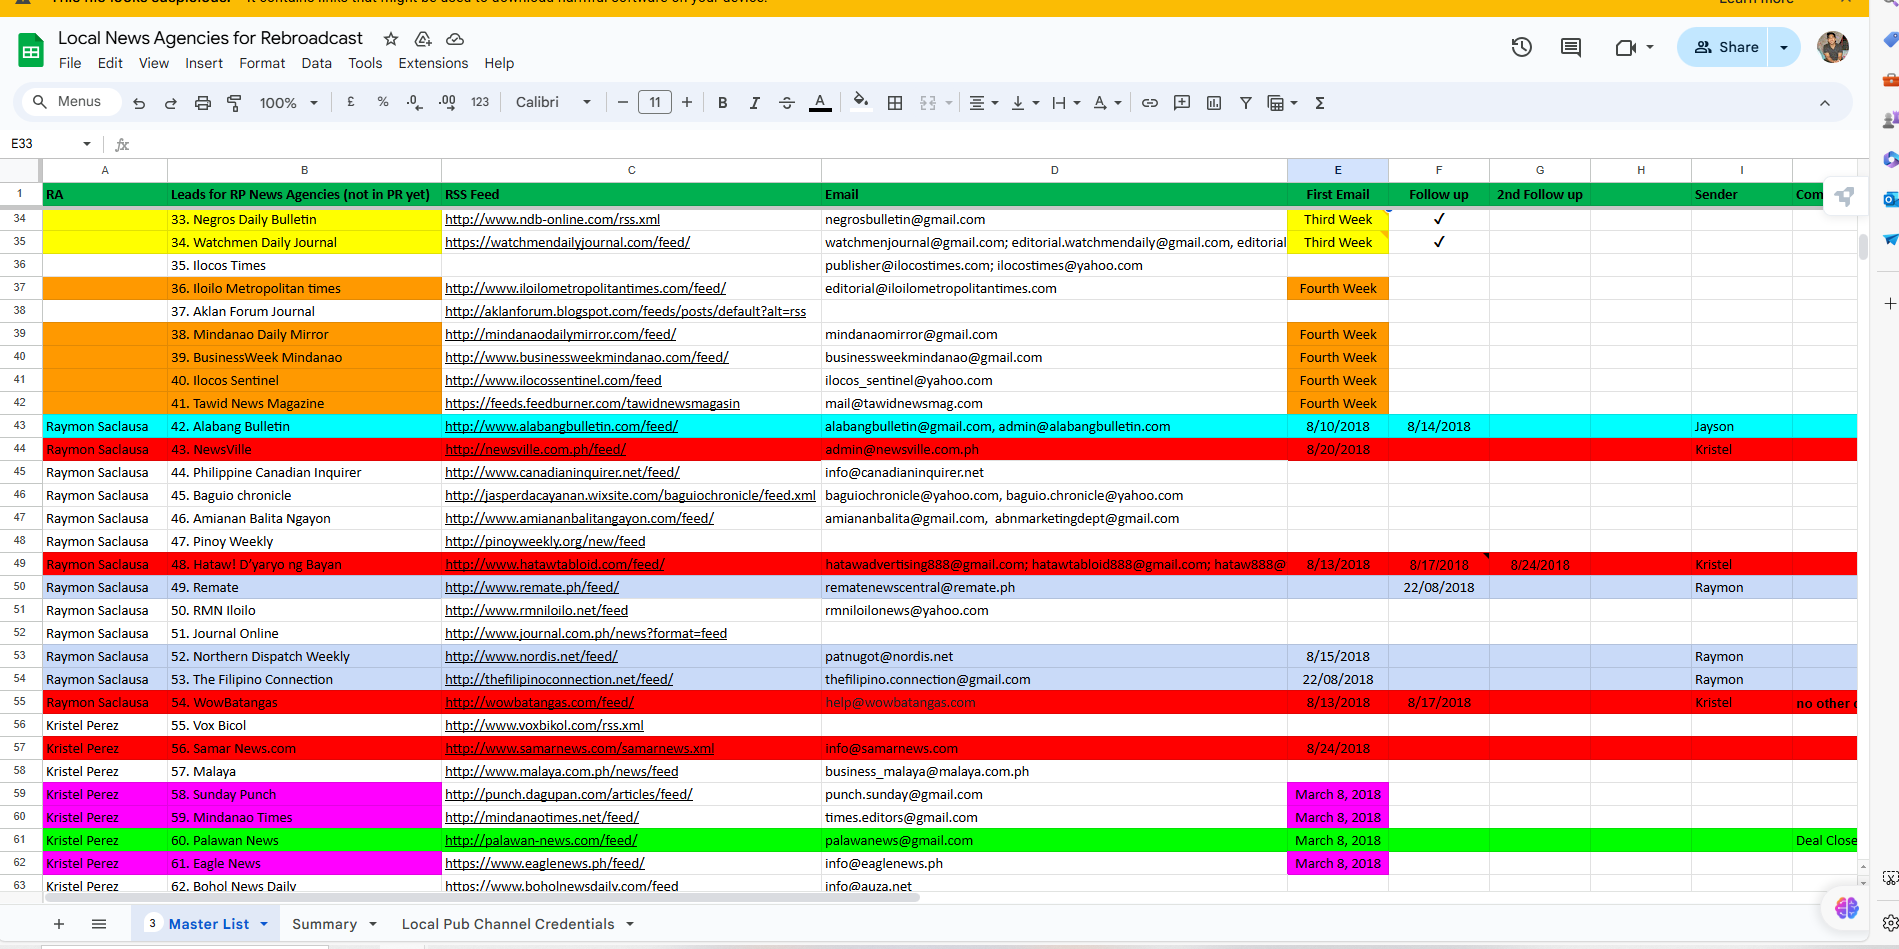Activate the paint format tool
The image size is (1899, 949).
click(x=235, y=103)
